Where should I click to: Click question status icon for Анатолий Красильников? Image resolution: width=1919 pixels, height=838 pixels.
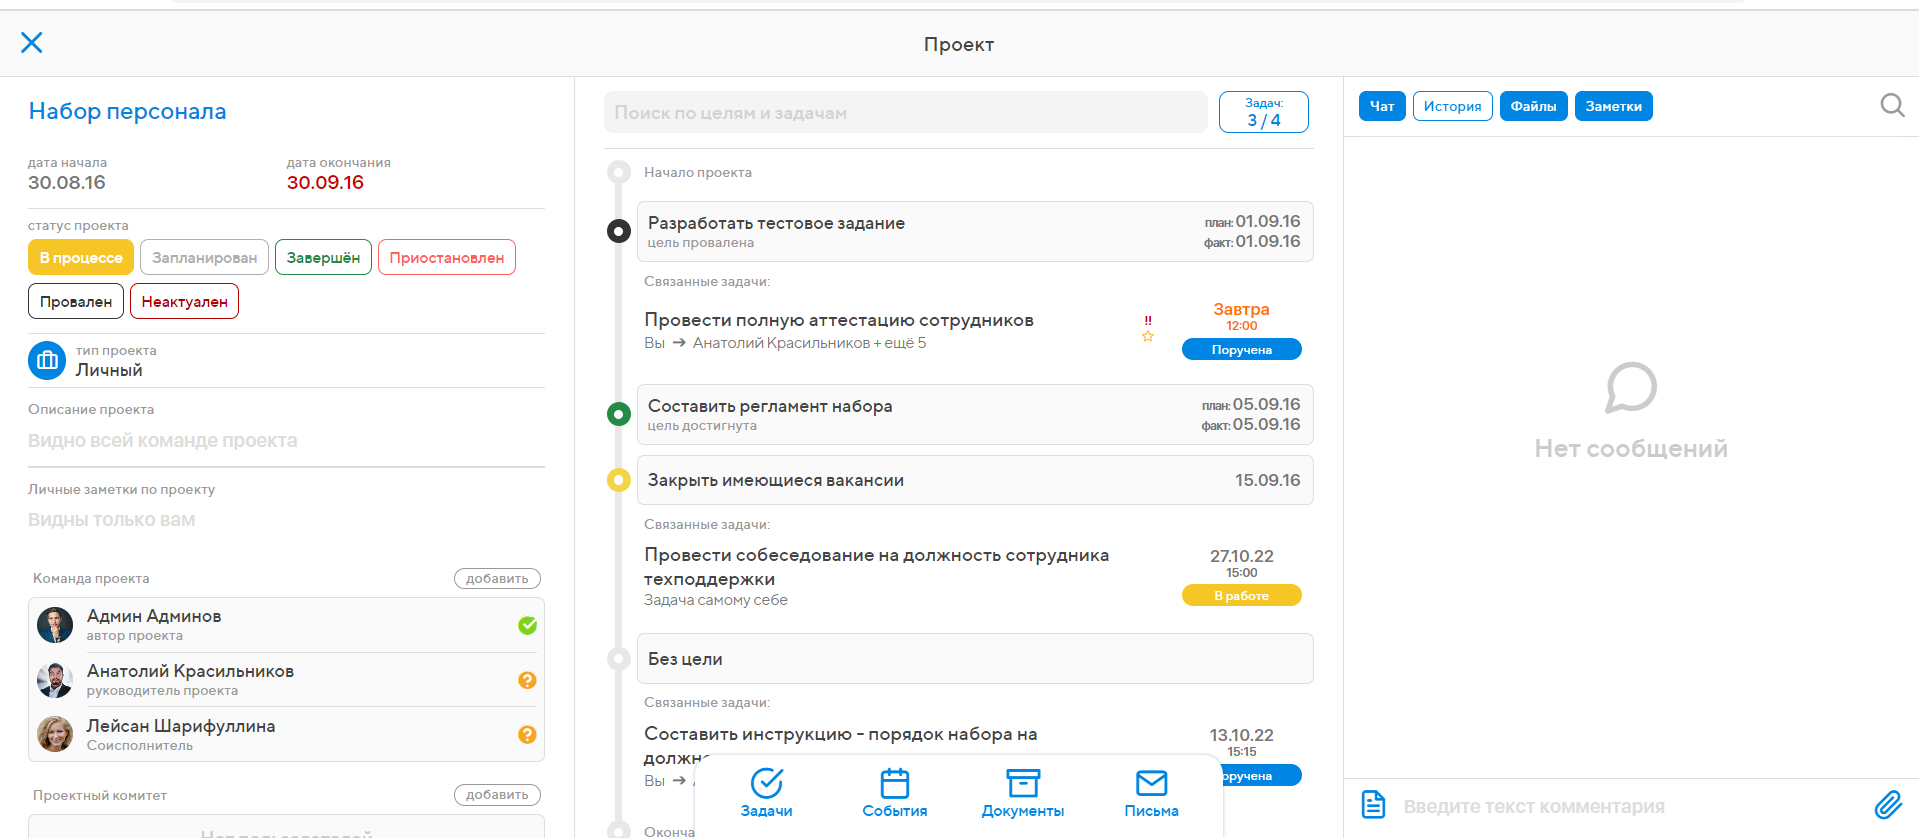(x=528, y=680)
